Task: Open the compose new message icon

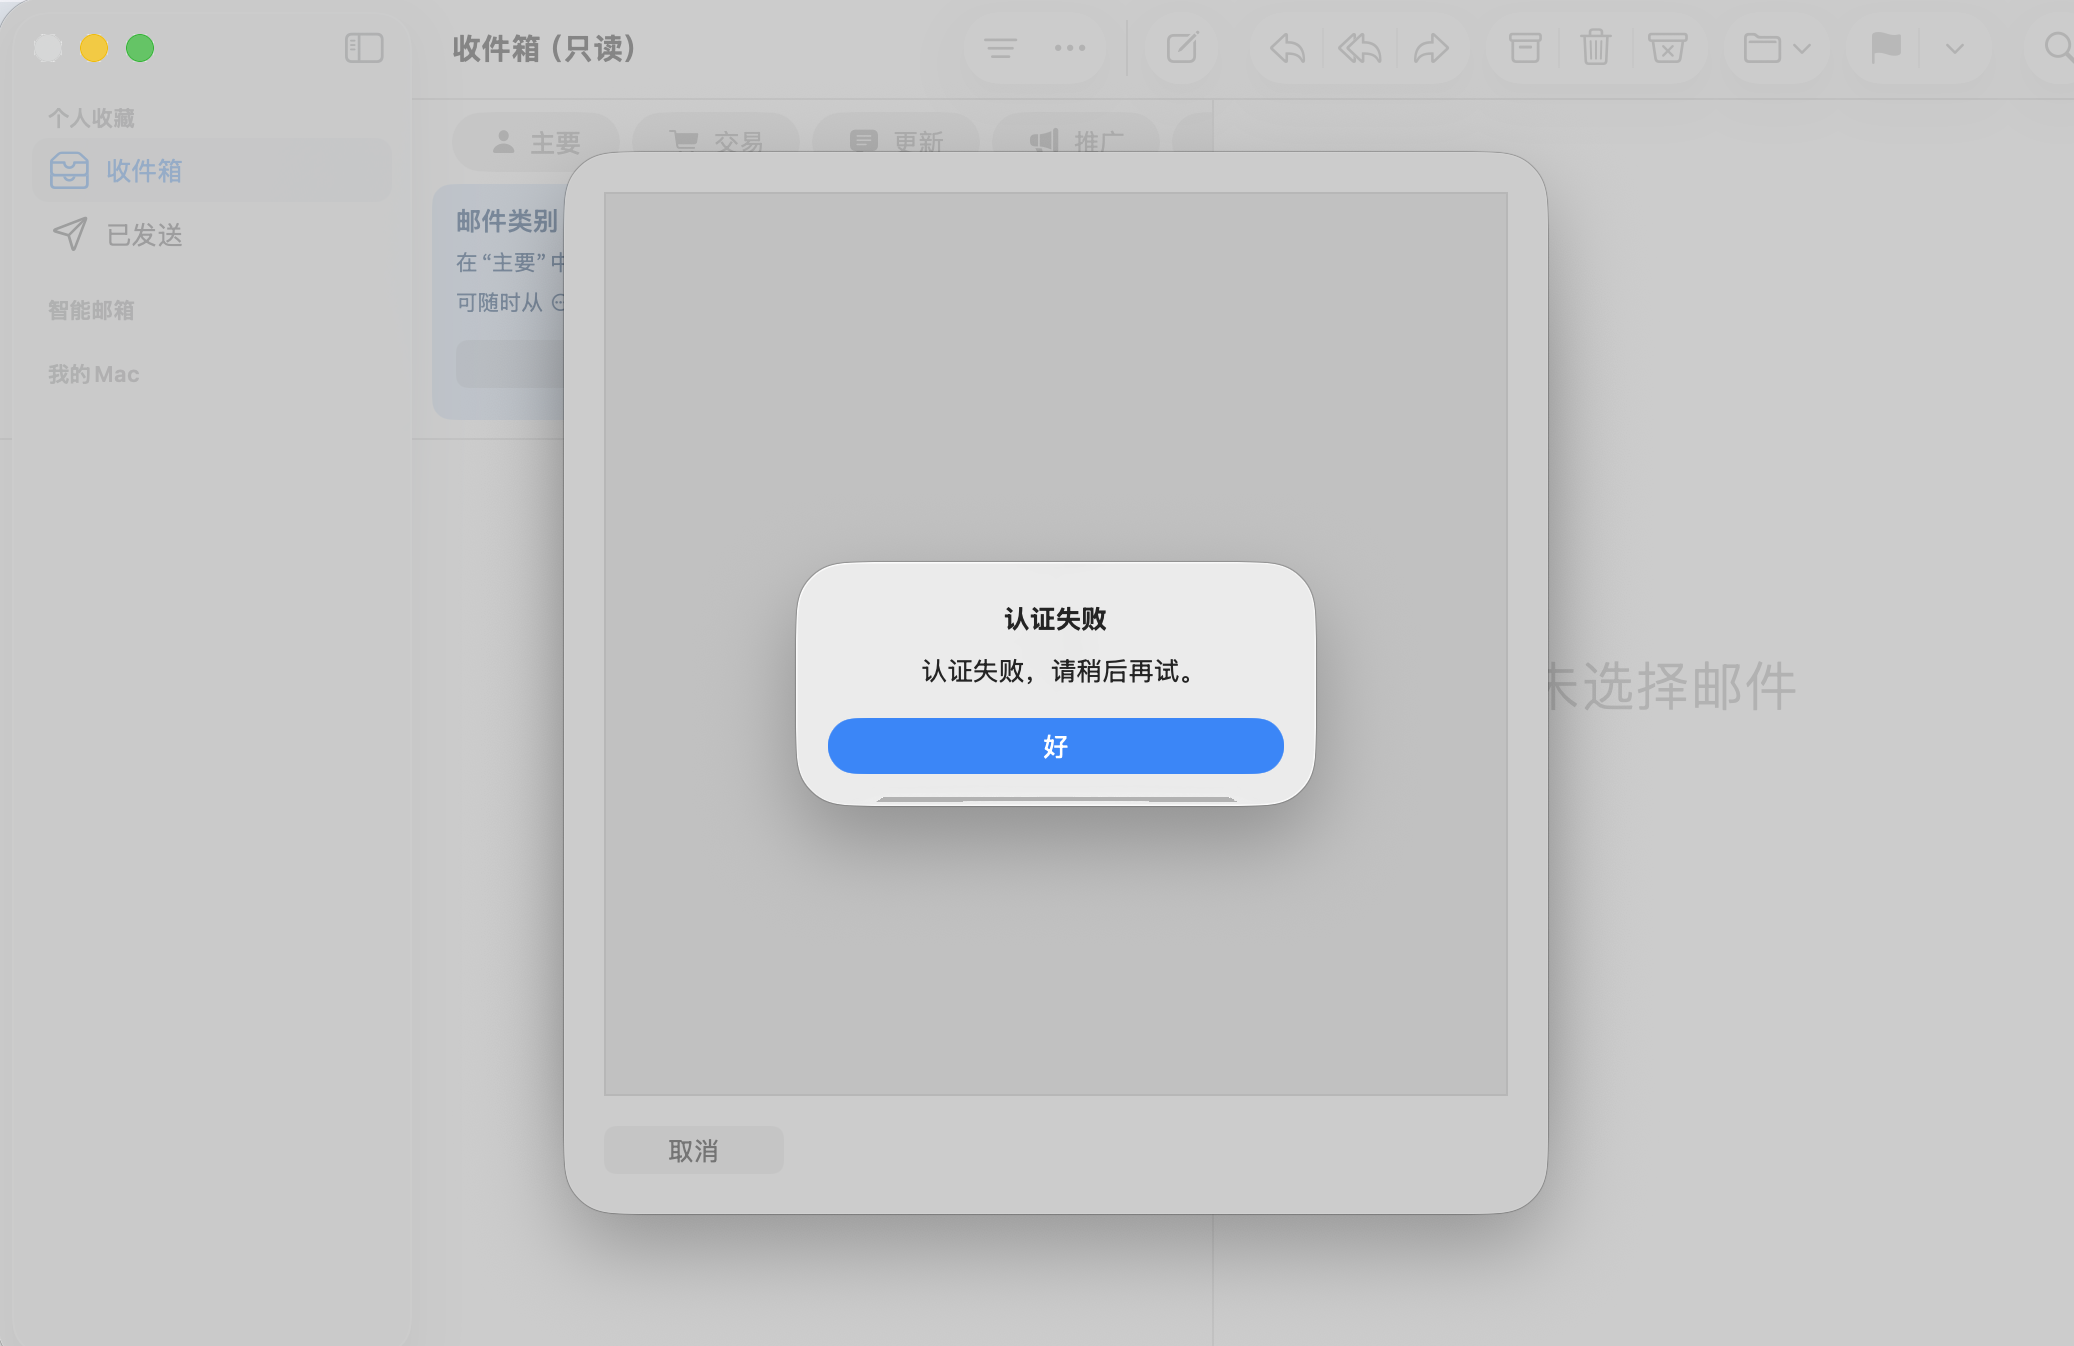Action: coord(1183,47)
